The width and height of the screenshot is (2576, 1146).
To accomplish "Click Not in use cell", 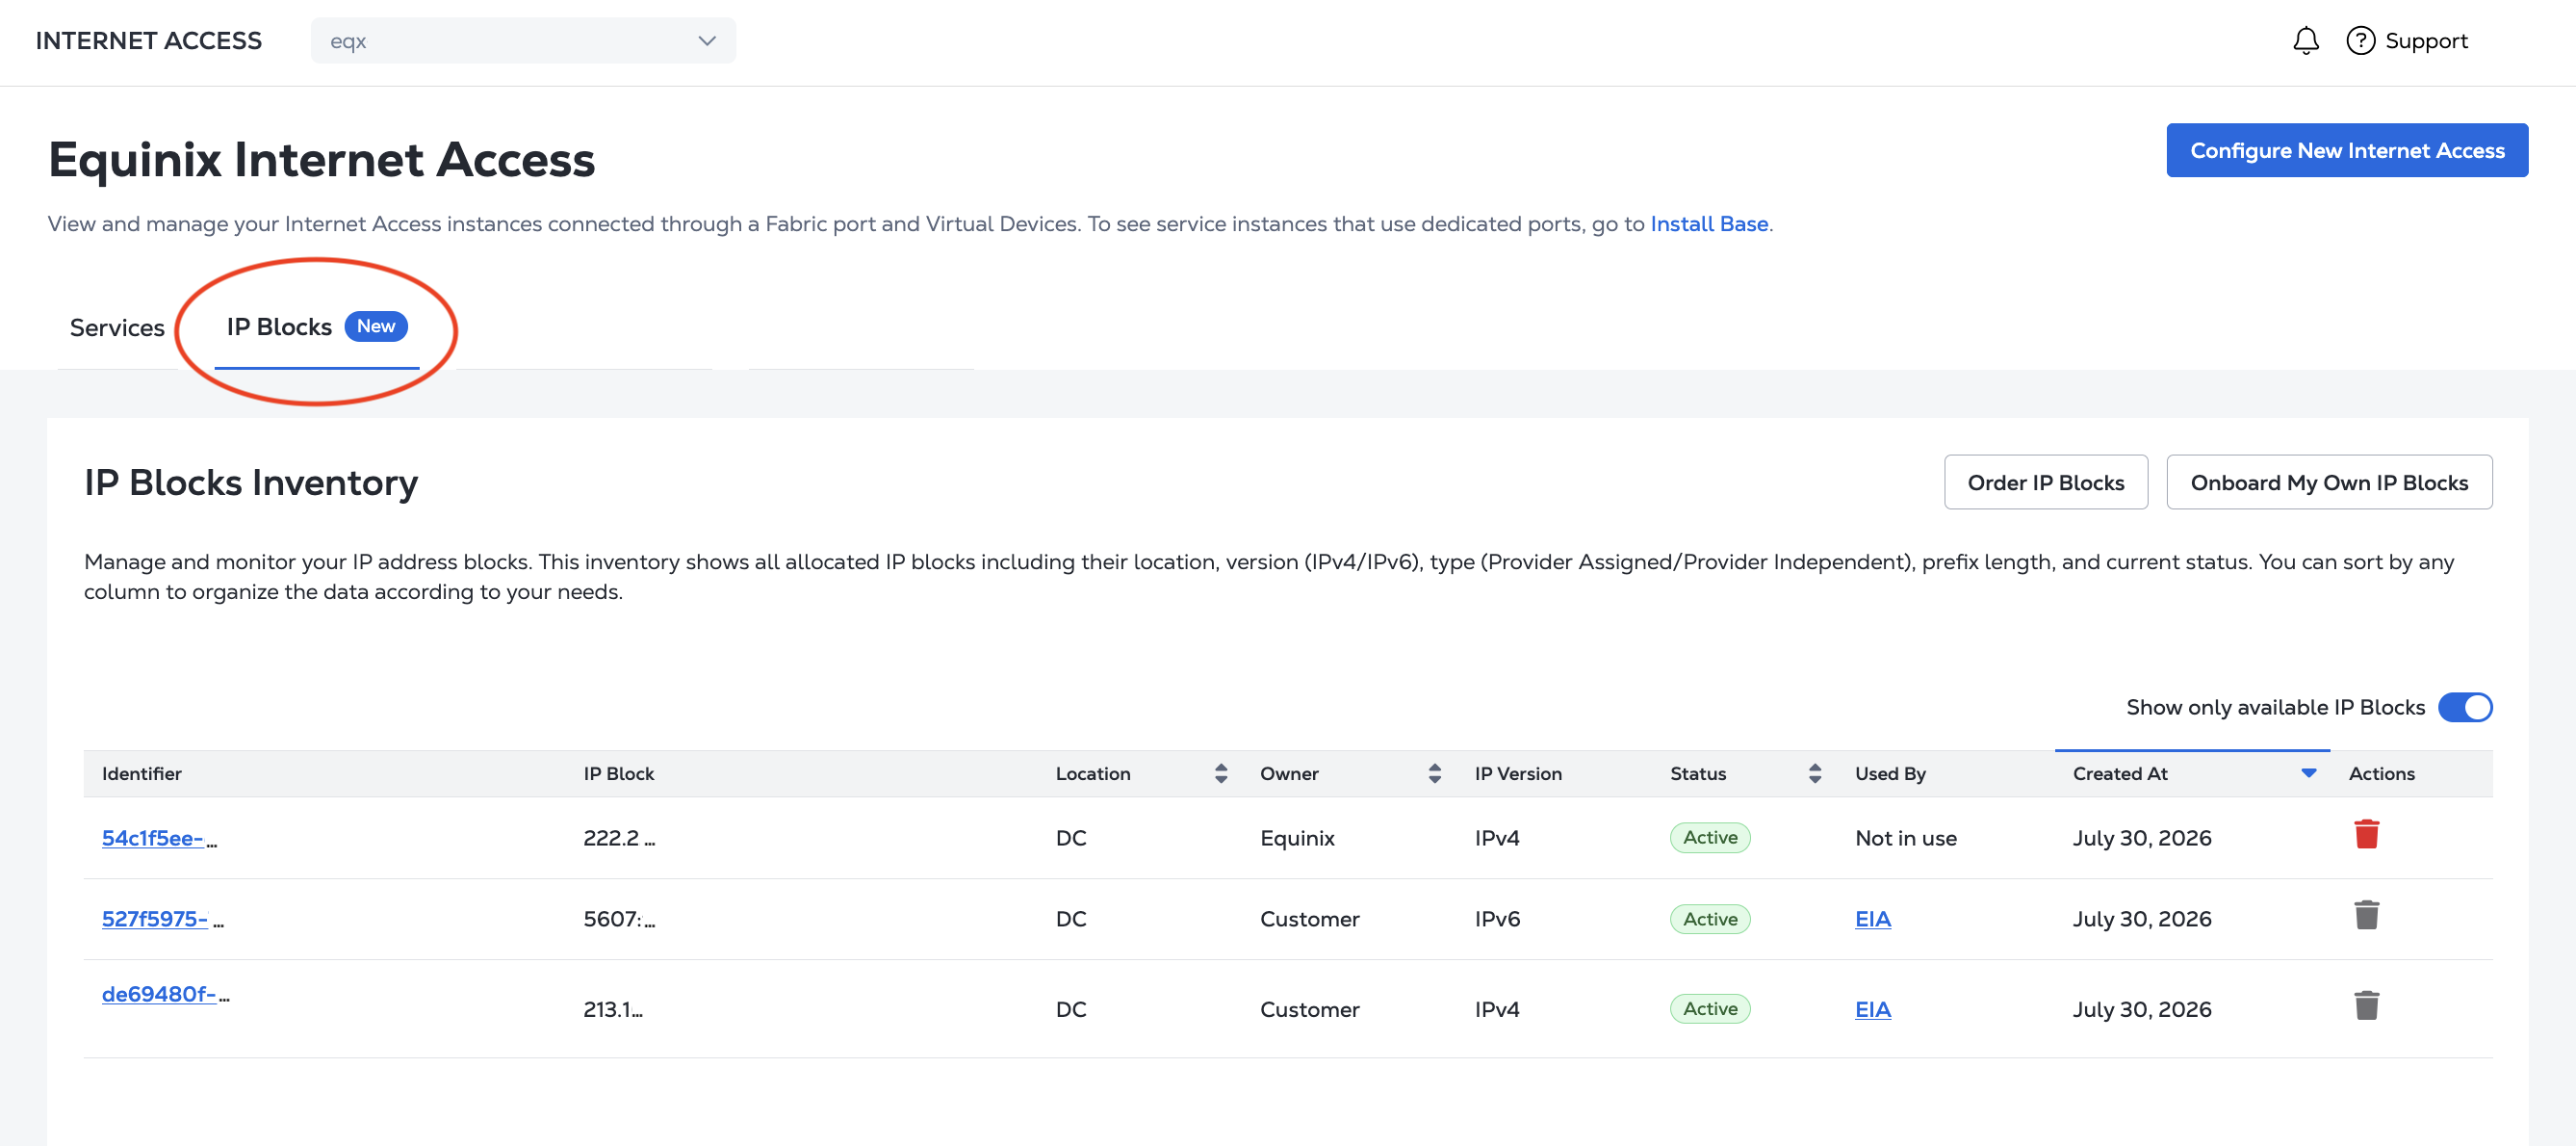I will 1905,838.
